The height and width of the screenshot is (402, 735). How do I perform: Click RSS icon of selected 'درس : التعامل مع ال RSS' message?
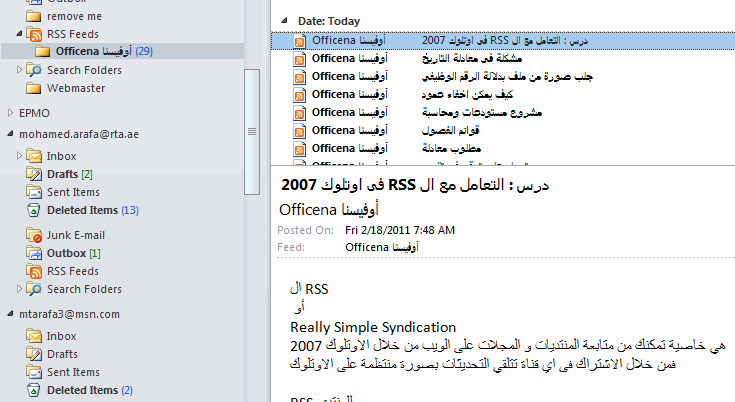(x=300, y=41)
